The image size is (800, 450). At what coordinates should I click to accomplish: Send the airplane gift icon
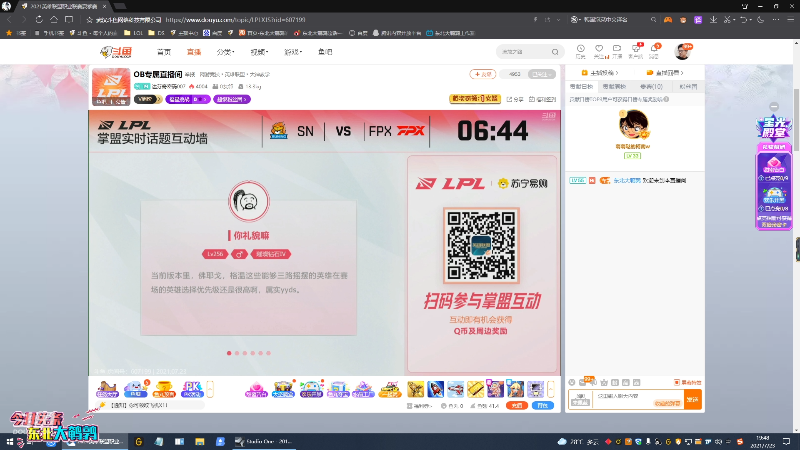[455, 389]
